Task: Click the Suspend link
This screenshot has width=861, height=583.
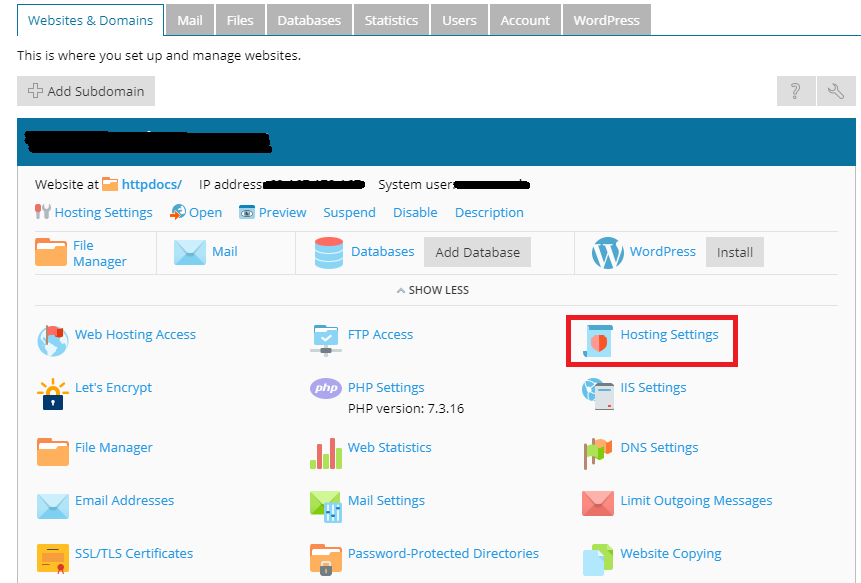Action: tap(349, 212)
